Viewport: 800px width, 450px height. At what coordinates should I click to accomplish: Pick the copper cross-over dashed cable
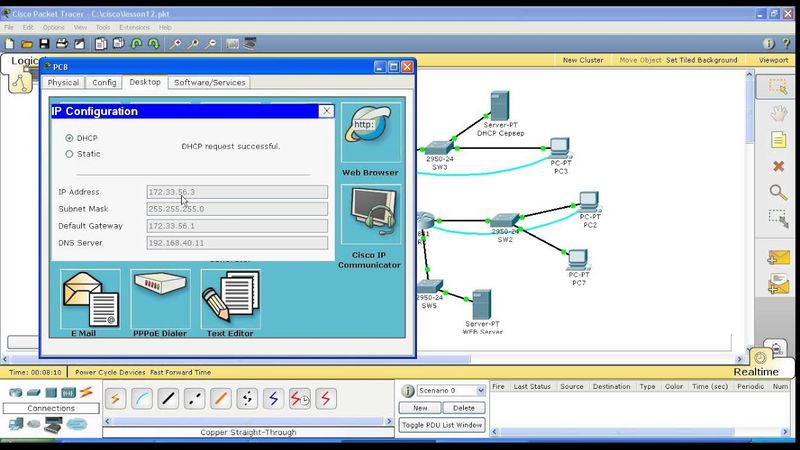[x=194, y=398]
